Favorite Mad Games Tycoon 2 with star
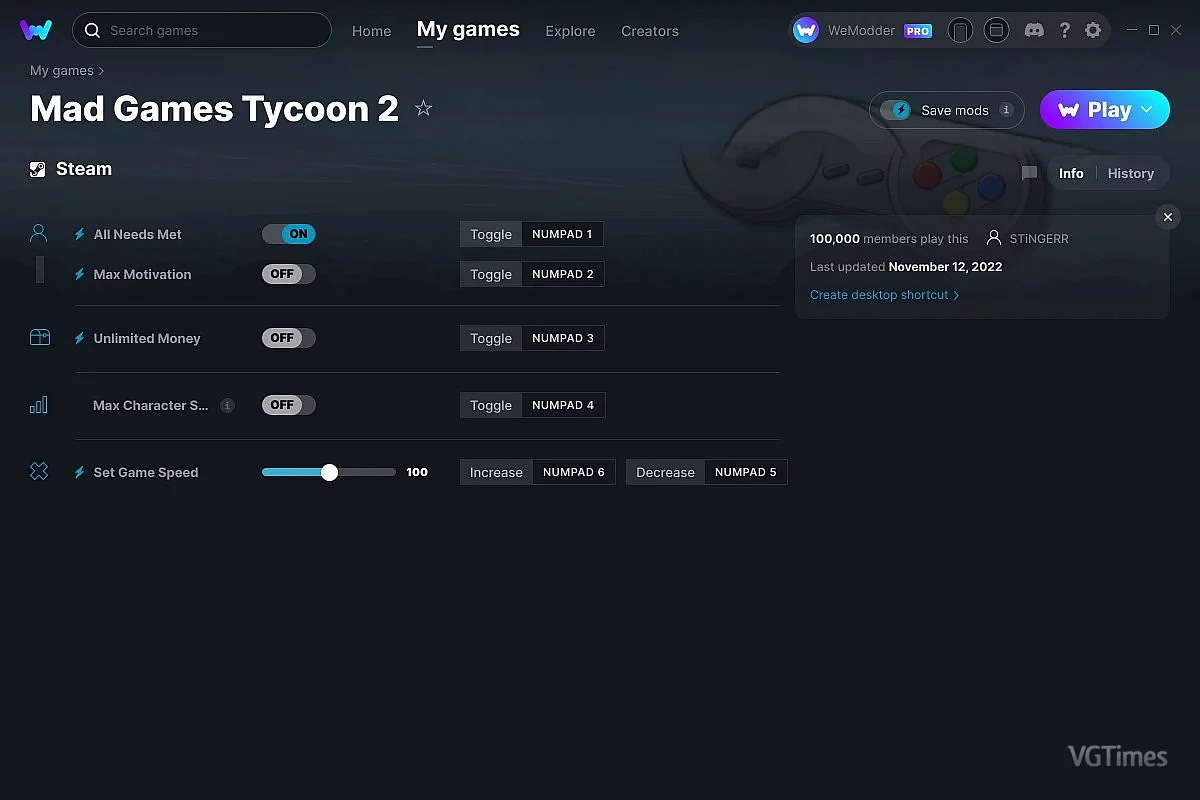The image size is (1200, 800). coord(423,108)
